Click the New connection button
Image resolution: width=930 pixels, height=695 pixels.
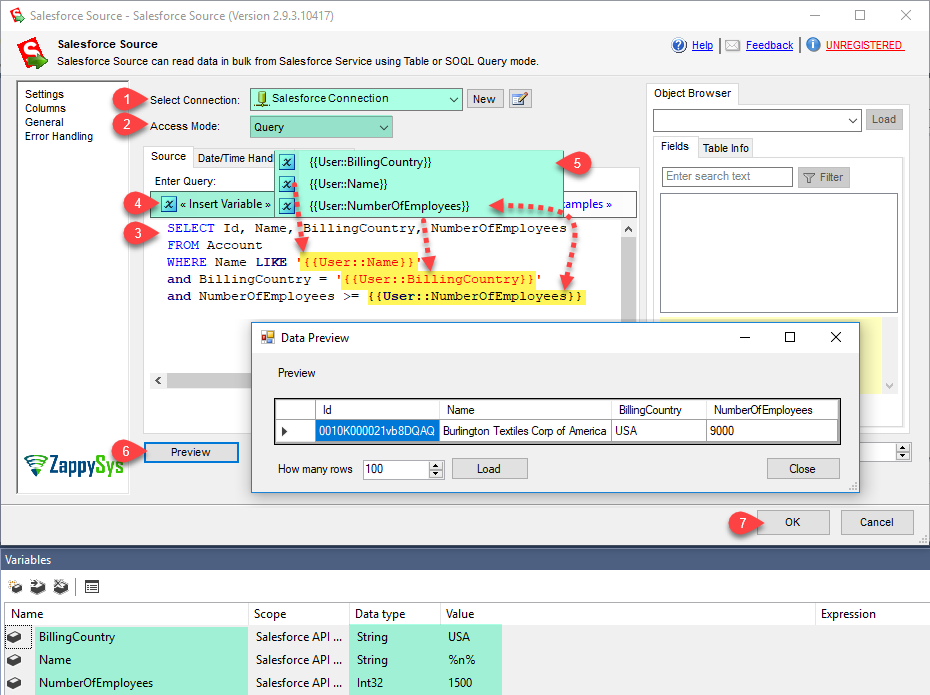point(485,99)
